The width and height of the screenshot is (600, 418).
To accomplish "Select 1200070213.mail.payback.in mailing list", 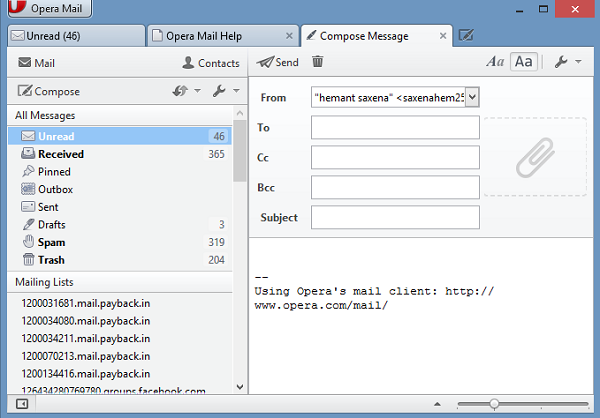I will click(86, 356).
